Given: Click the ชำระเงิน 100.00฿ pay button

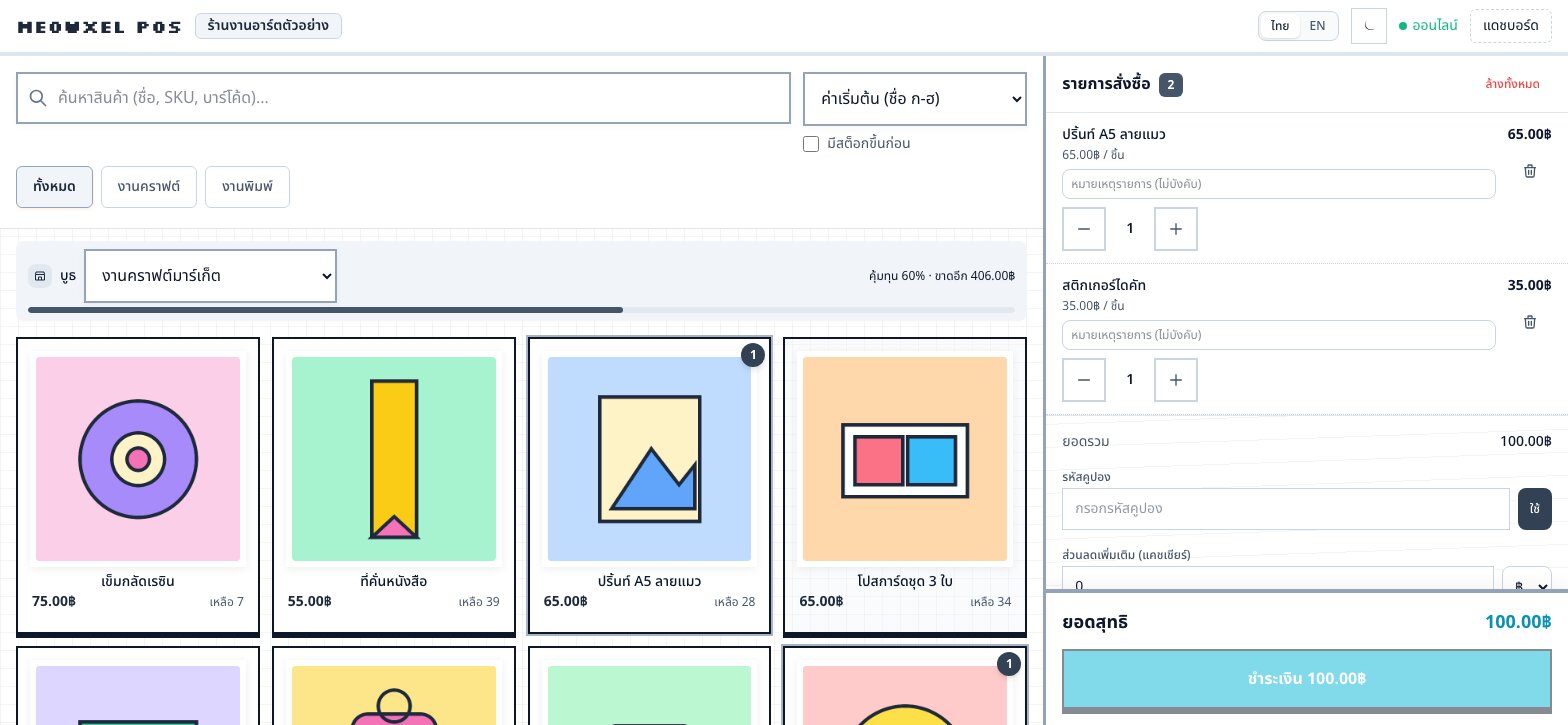Looking at the screenshot, I should [1306, 679].
